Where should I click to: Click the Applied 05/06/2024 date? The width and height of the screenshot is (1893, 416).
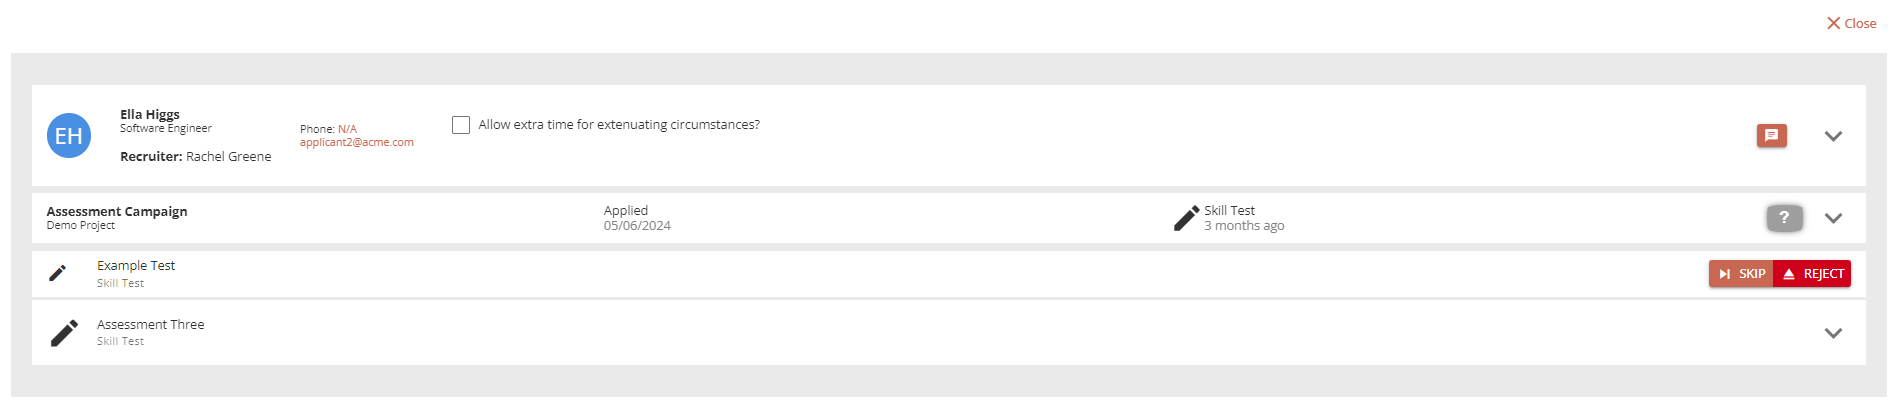coord(637,225)
